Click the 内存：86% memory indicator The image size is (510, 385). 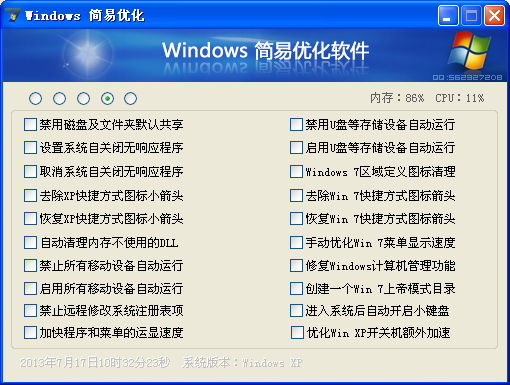pyautogui.click(x=397, y=98)
